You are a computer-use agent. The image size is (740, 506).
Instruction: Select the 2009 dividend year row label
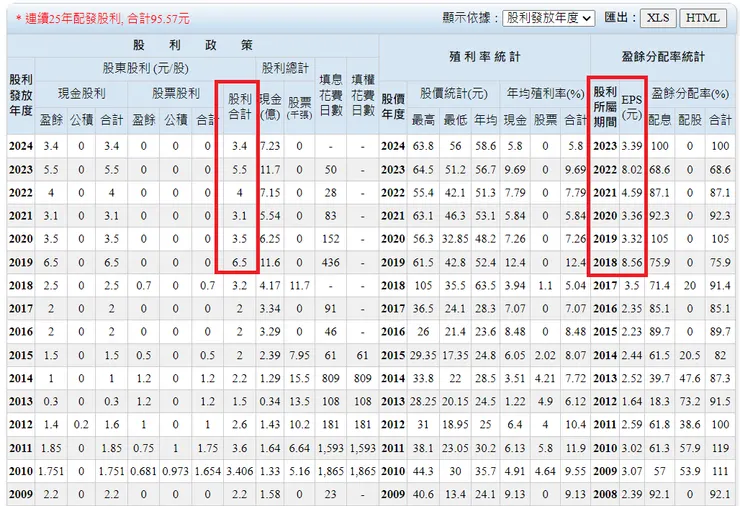pyautogui.click(x=21, y=494)
